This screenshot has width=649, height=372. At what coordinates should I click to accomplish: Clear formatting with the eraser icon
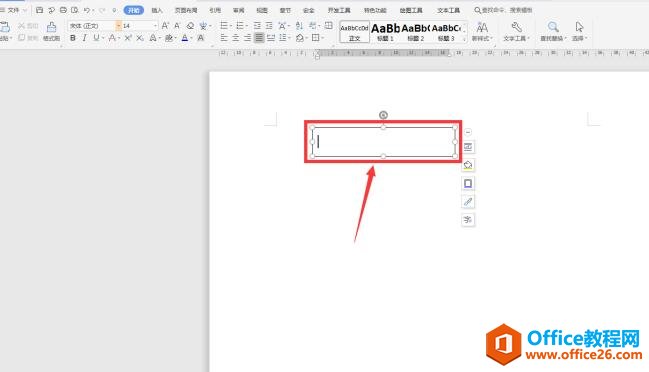tap(190, 26)
